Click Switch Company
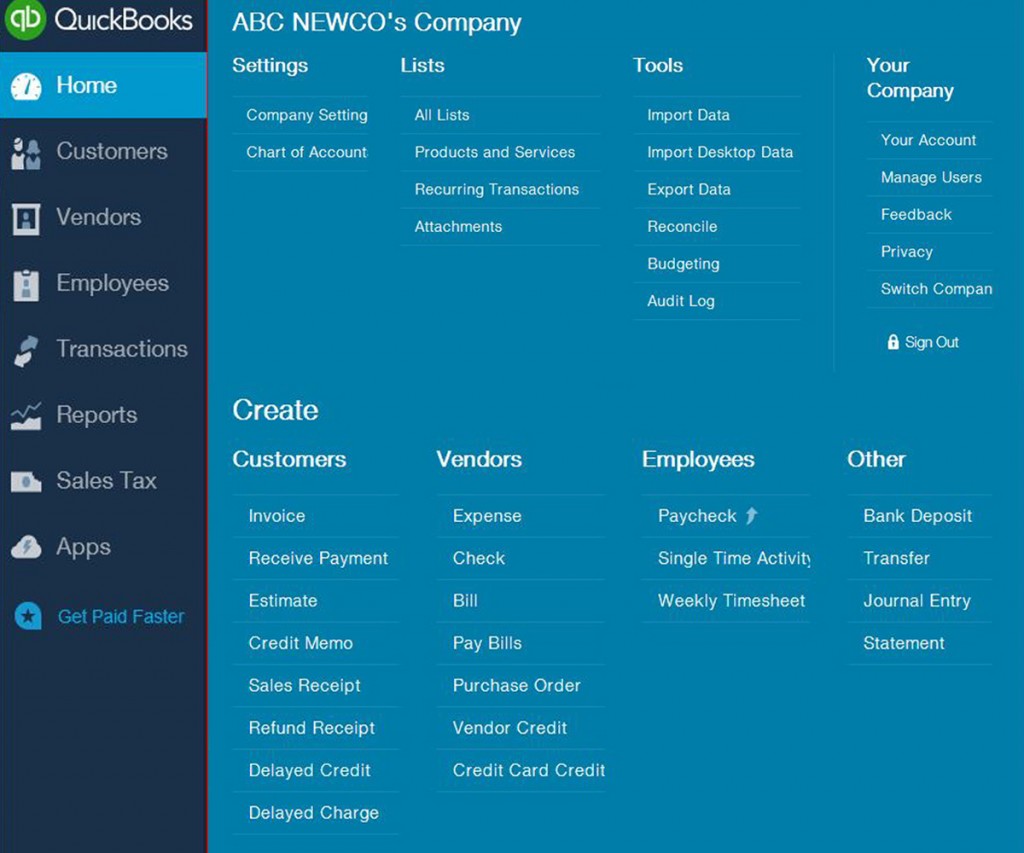 [x=936, y=289]
